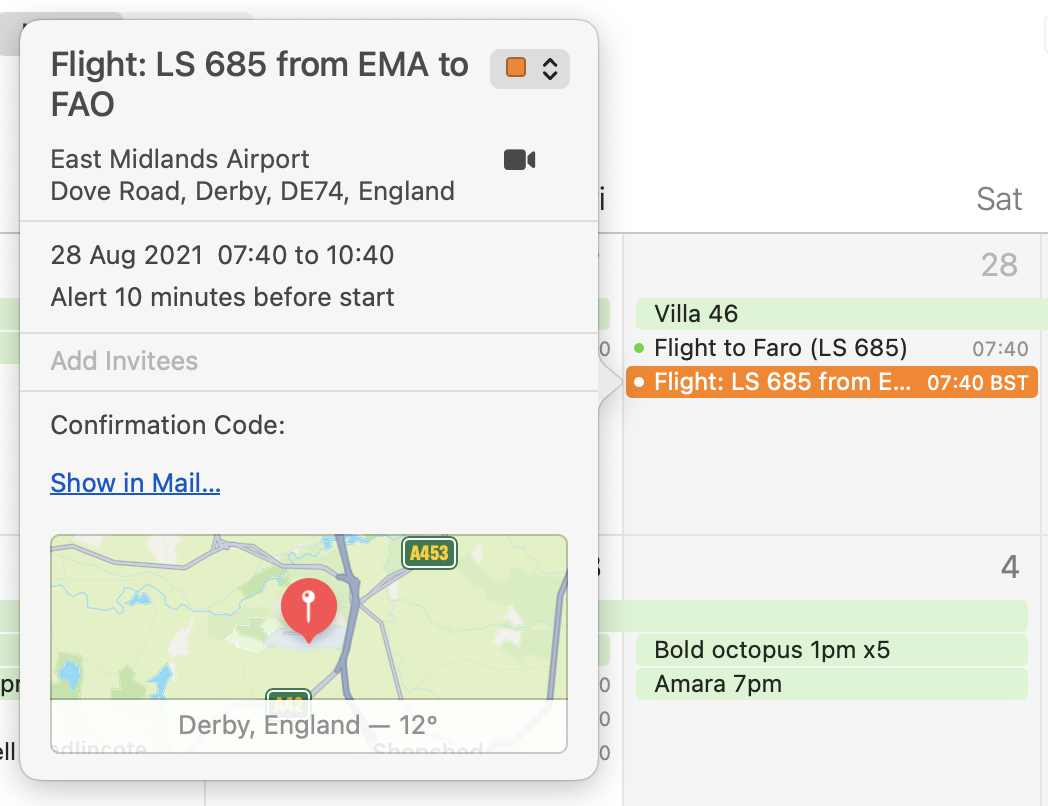Screen dimensions: 1048x806
Task: Open the map thumbnail of Derby
Action: (x=309, y=644)
